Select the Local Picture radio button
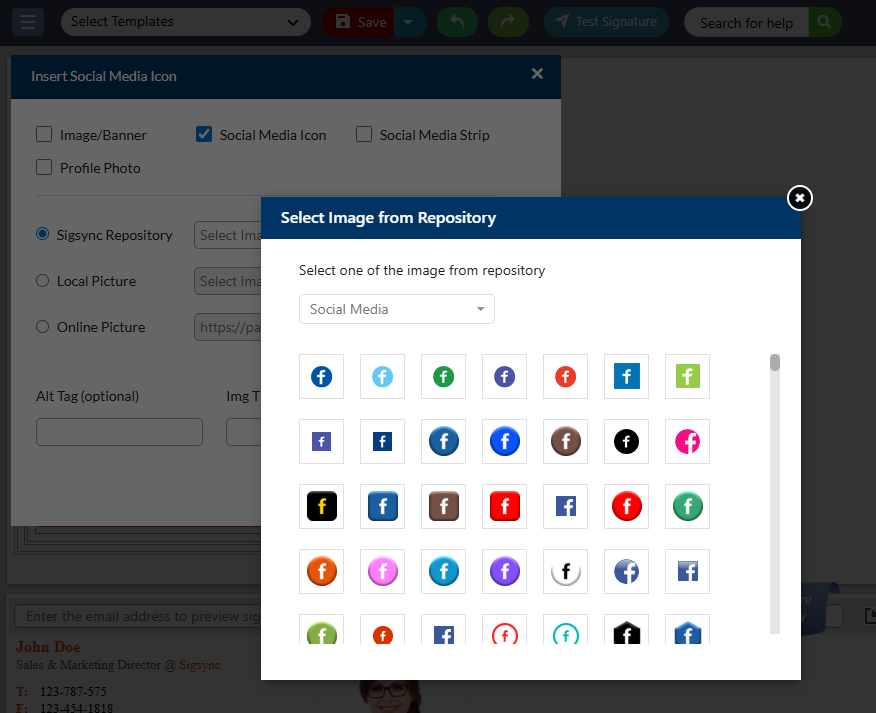876x713 pixels. pos(43,281)
